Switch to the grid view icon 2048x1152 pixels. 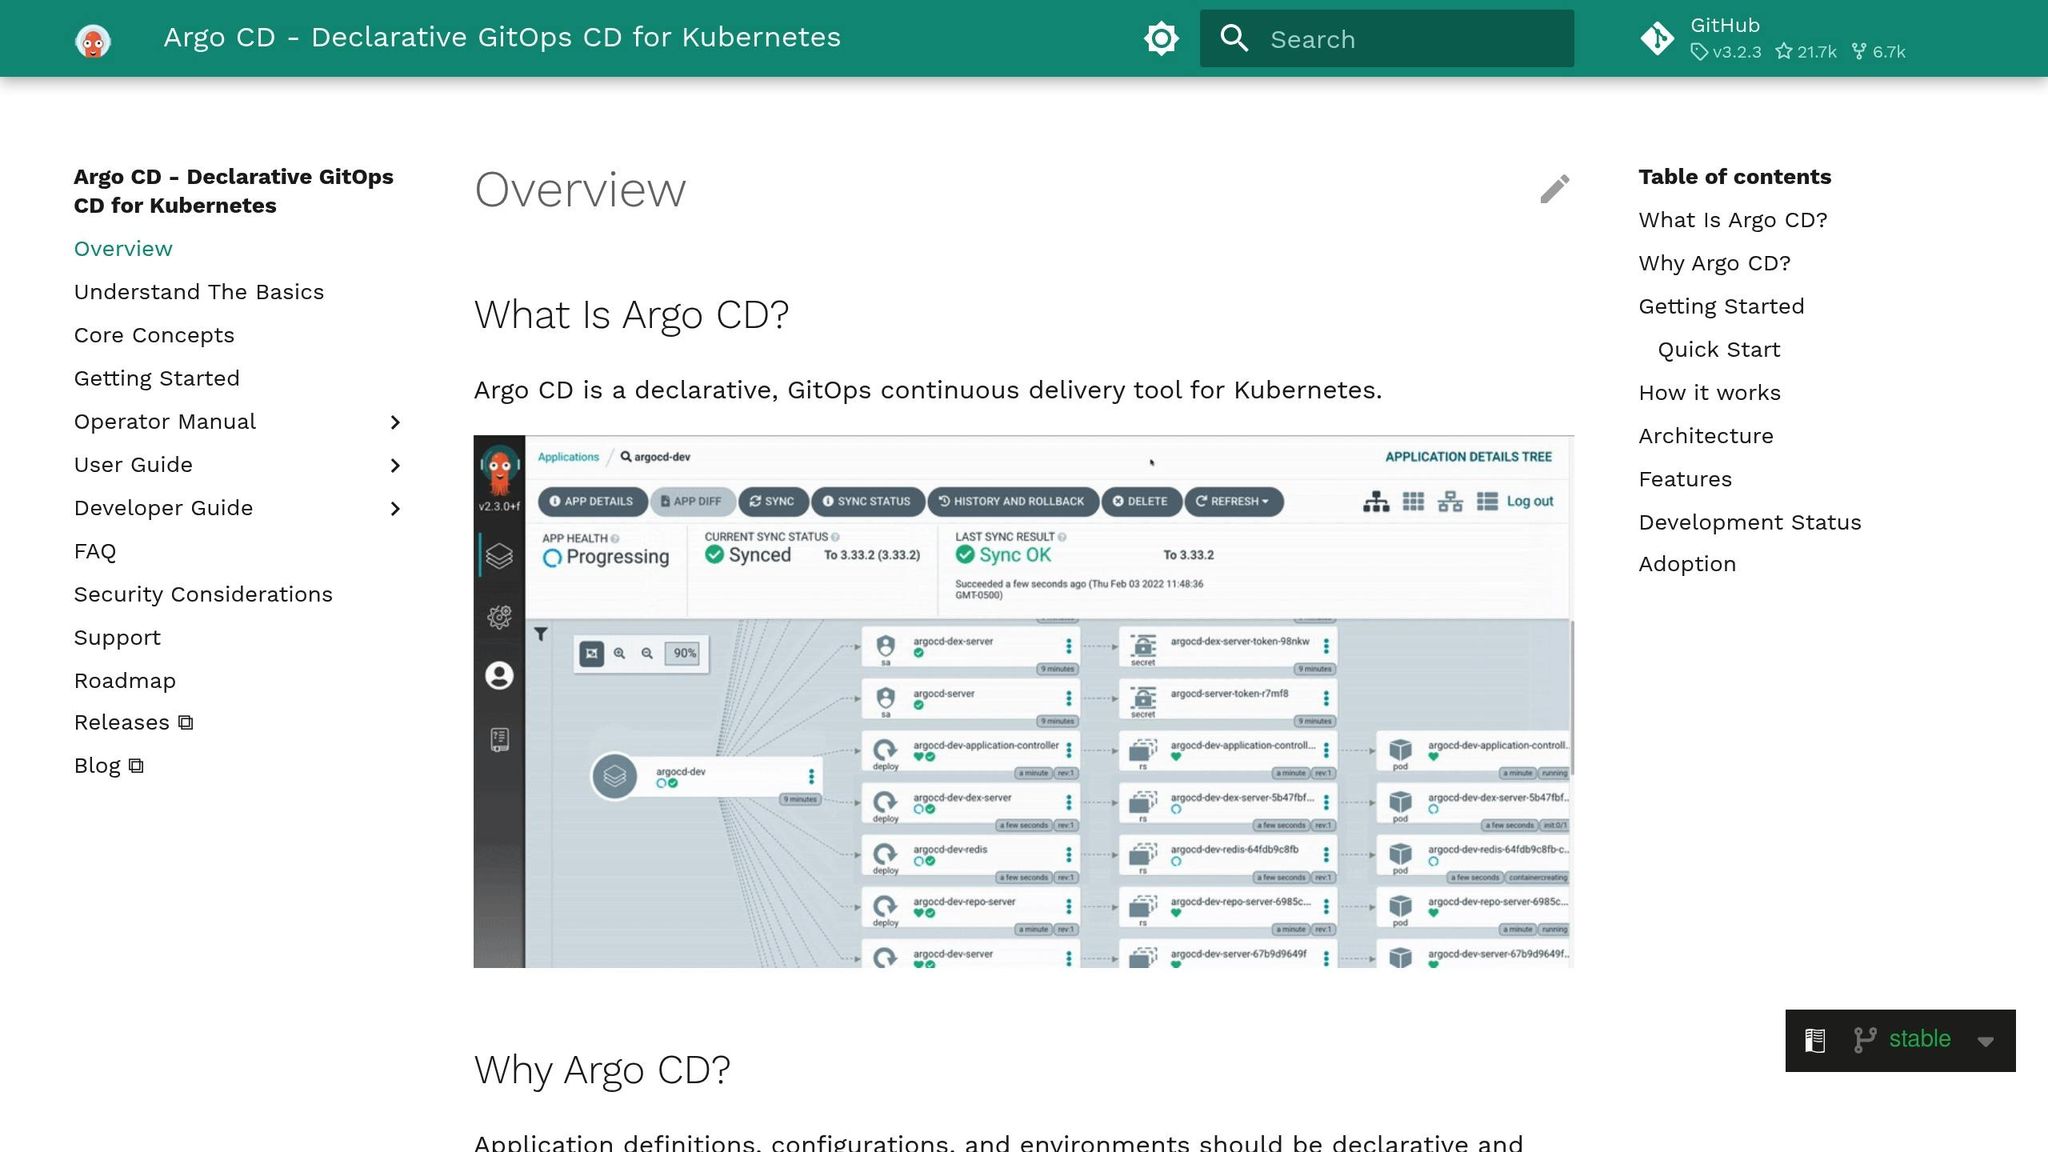point(1413,501)
